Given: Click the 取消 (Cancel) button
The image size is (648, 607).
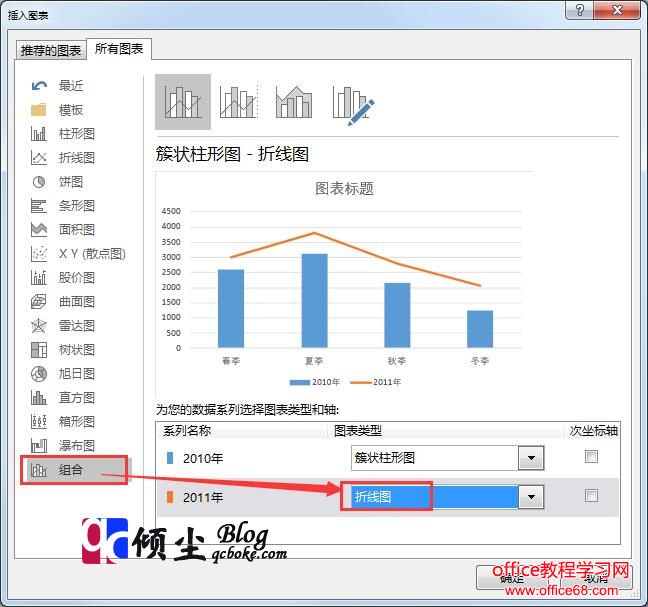Looking at the screenshot, I should pos(596,578).
